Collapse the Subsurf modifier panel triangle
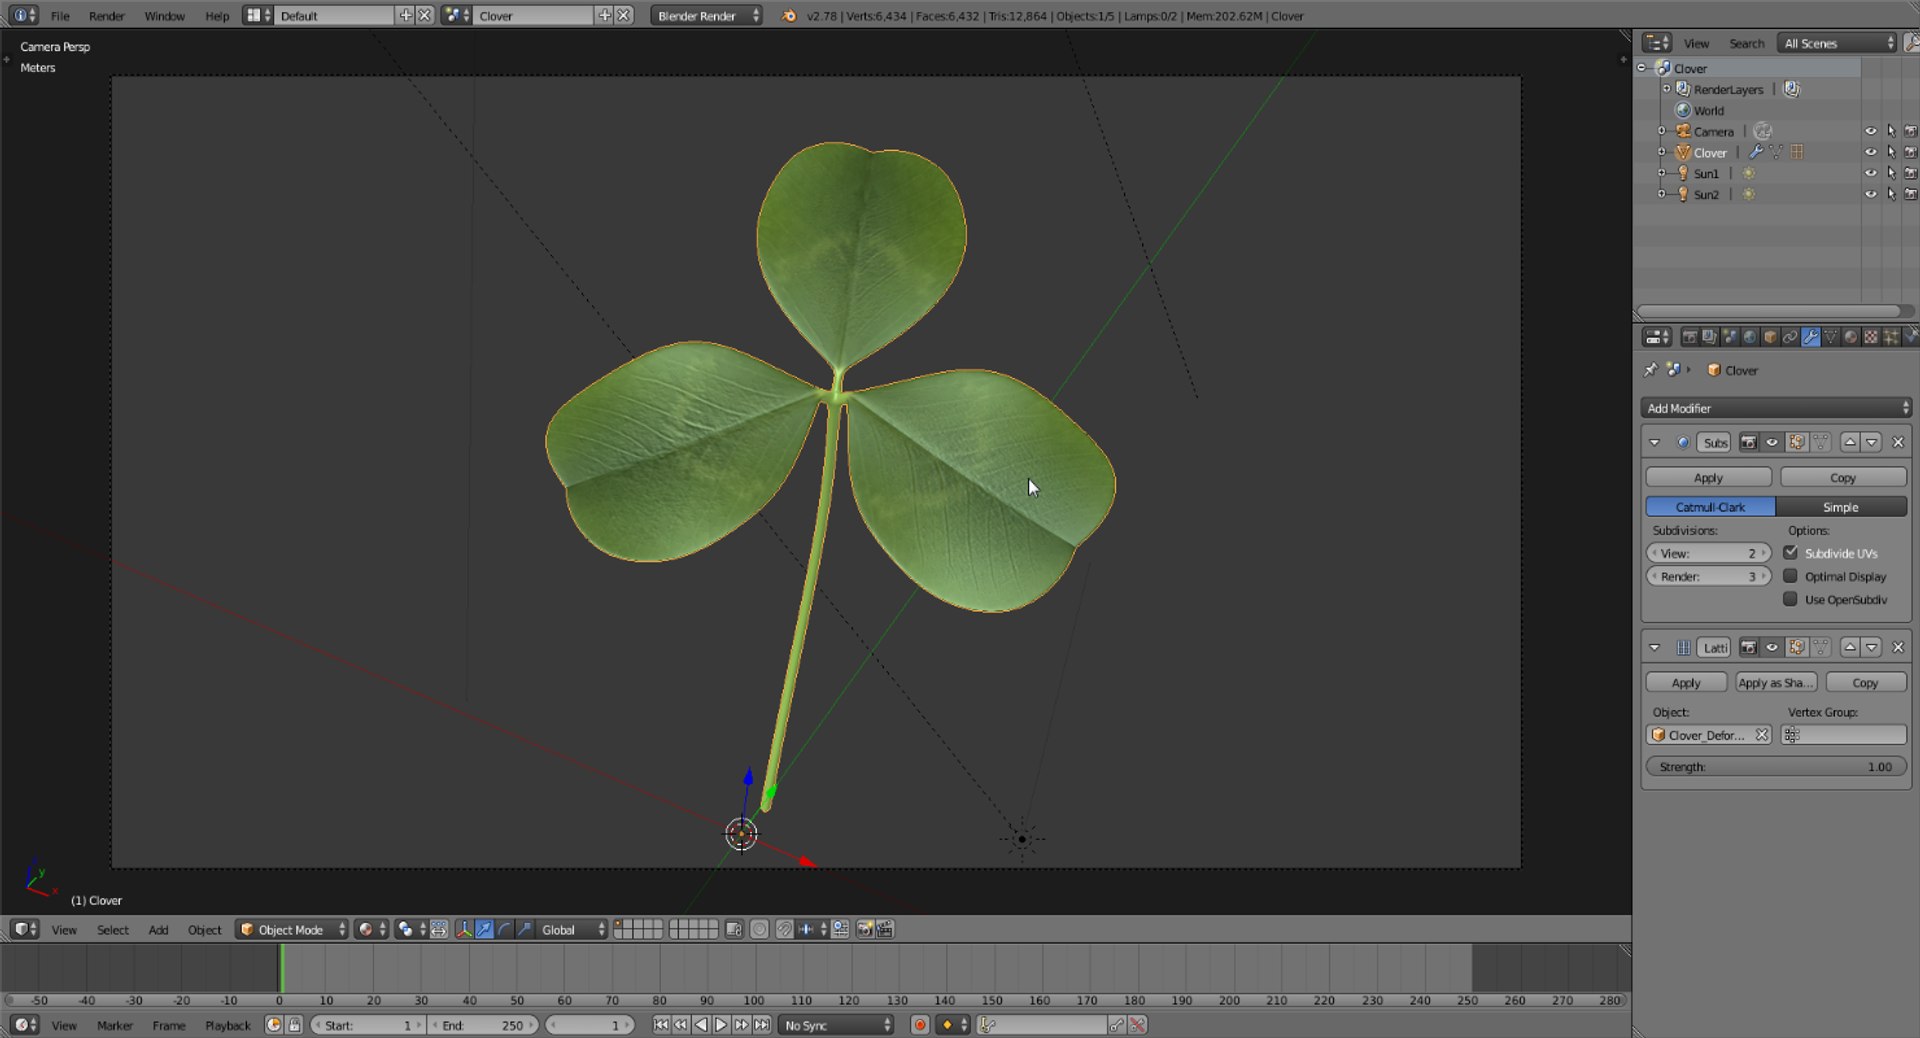1920x1038 pixels. pos(1654,442)
